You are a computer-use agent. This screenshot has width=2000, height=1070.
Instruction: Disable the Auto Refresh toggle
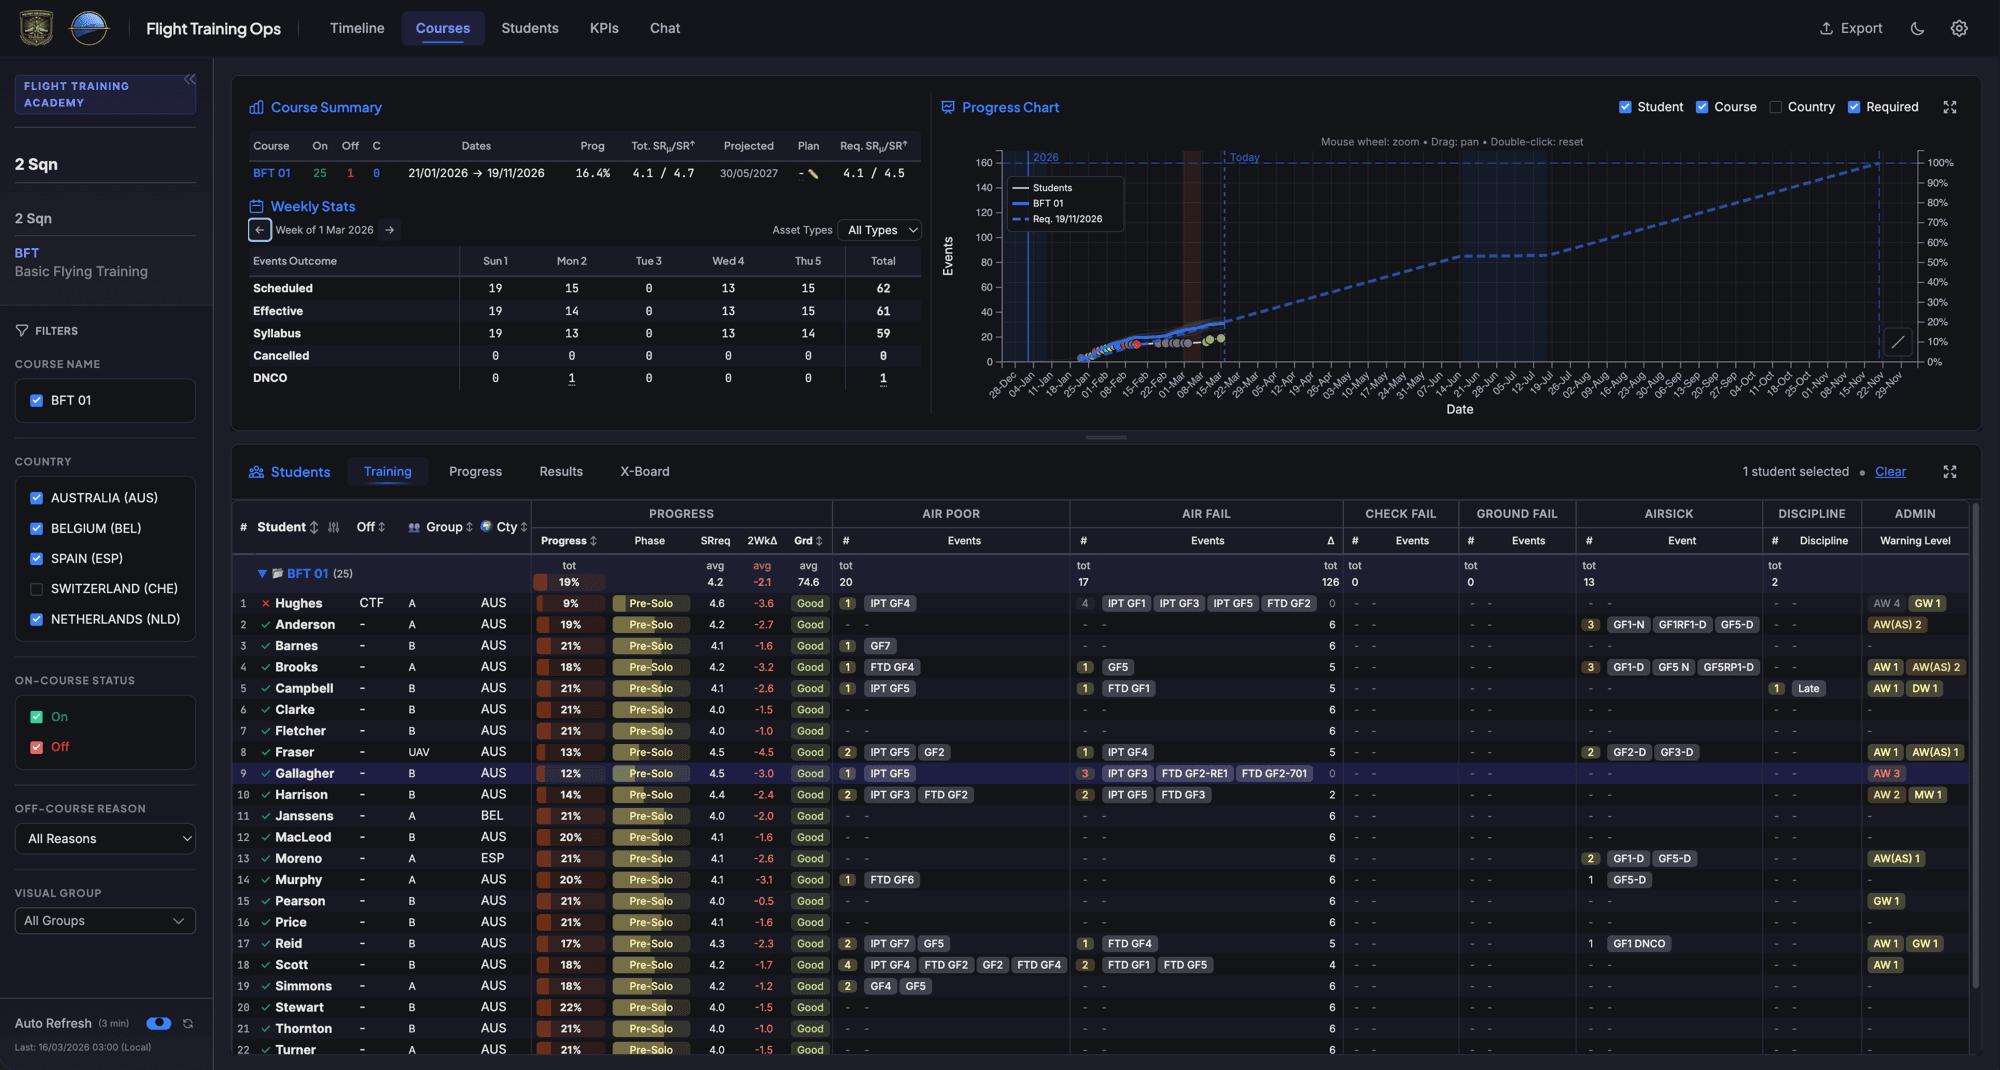tap(159, 1023)
